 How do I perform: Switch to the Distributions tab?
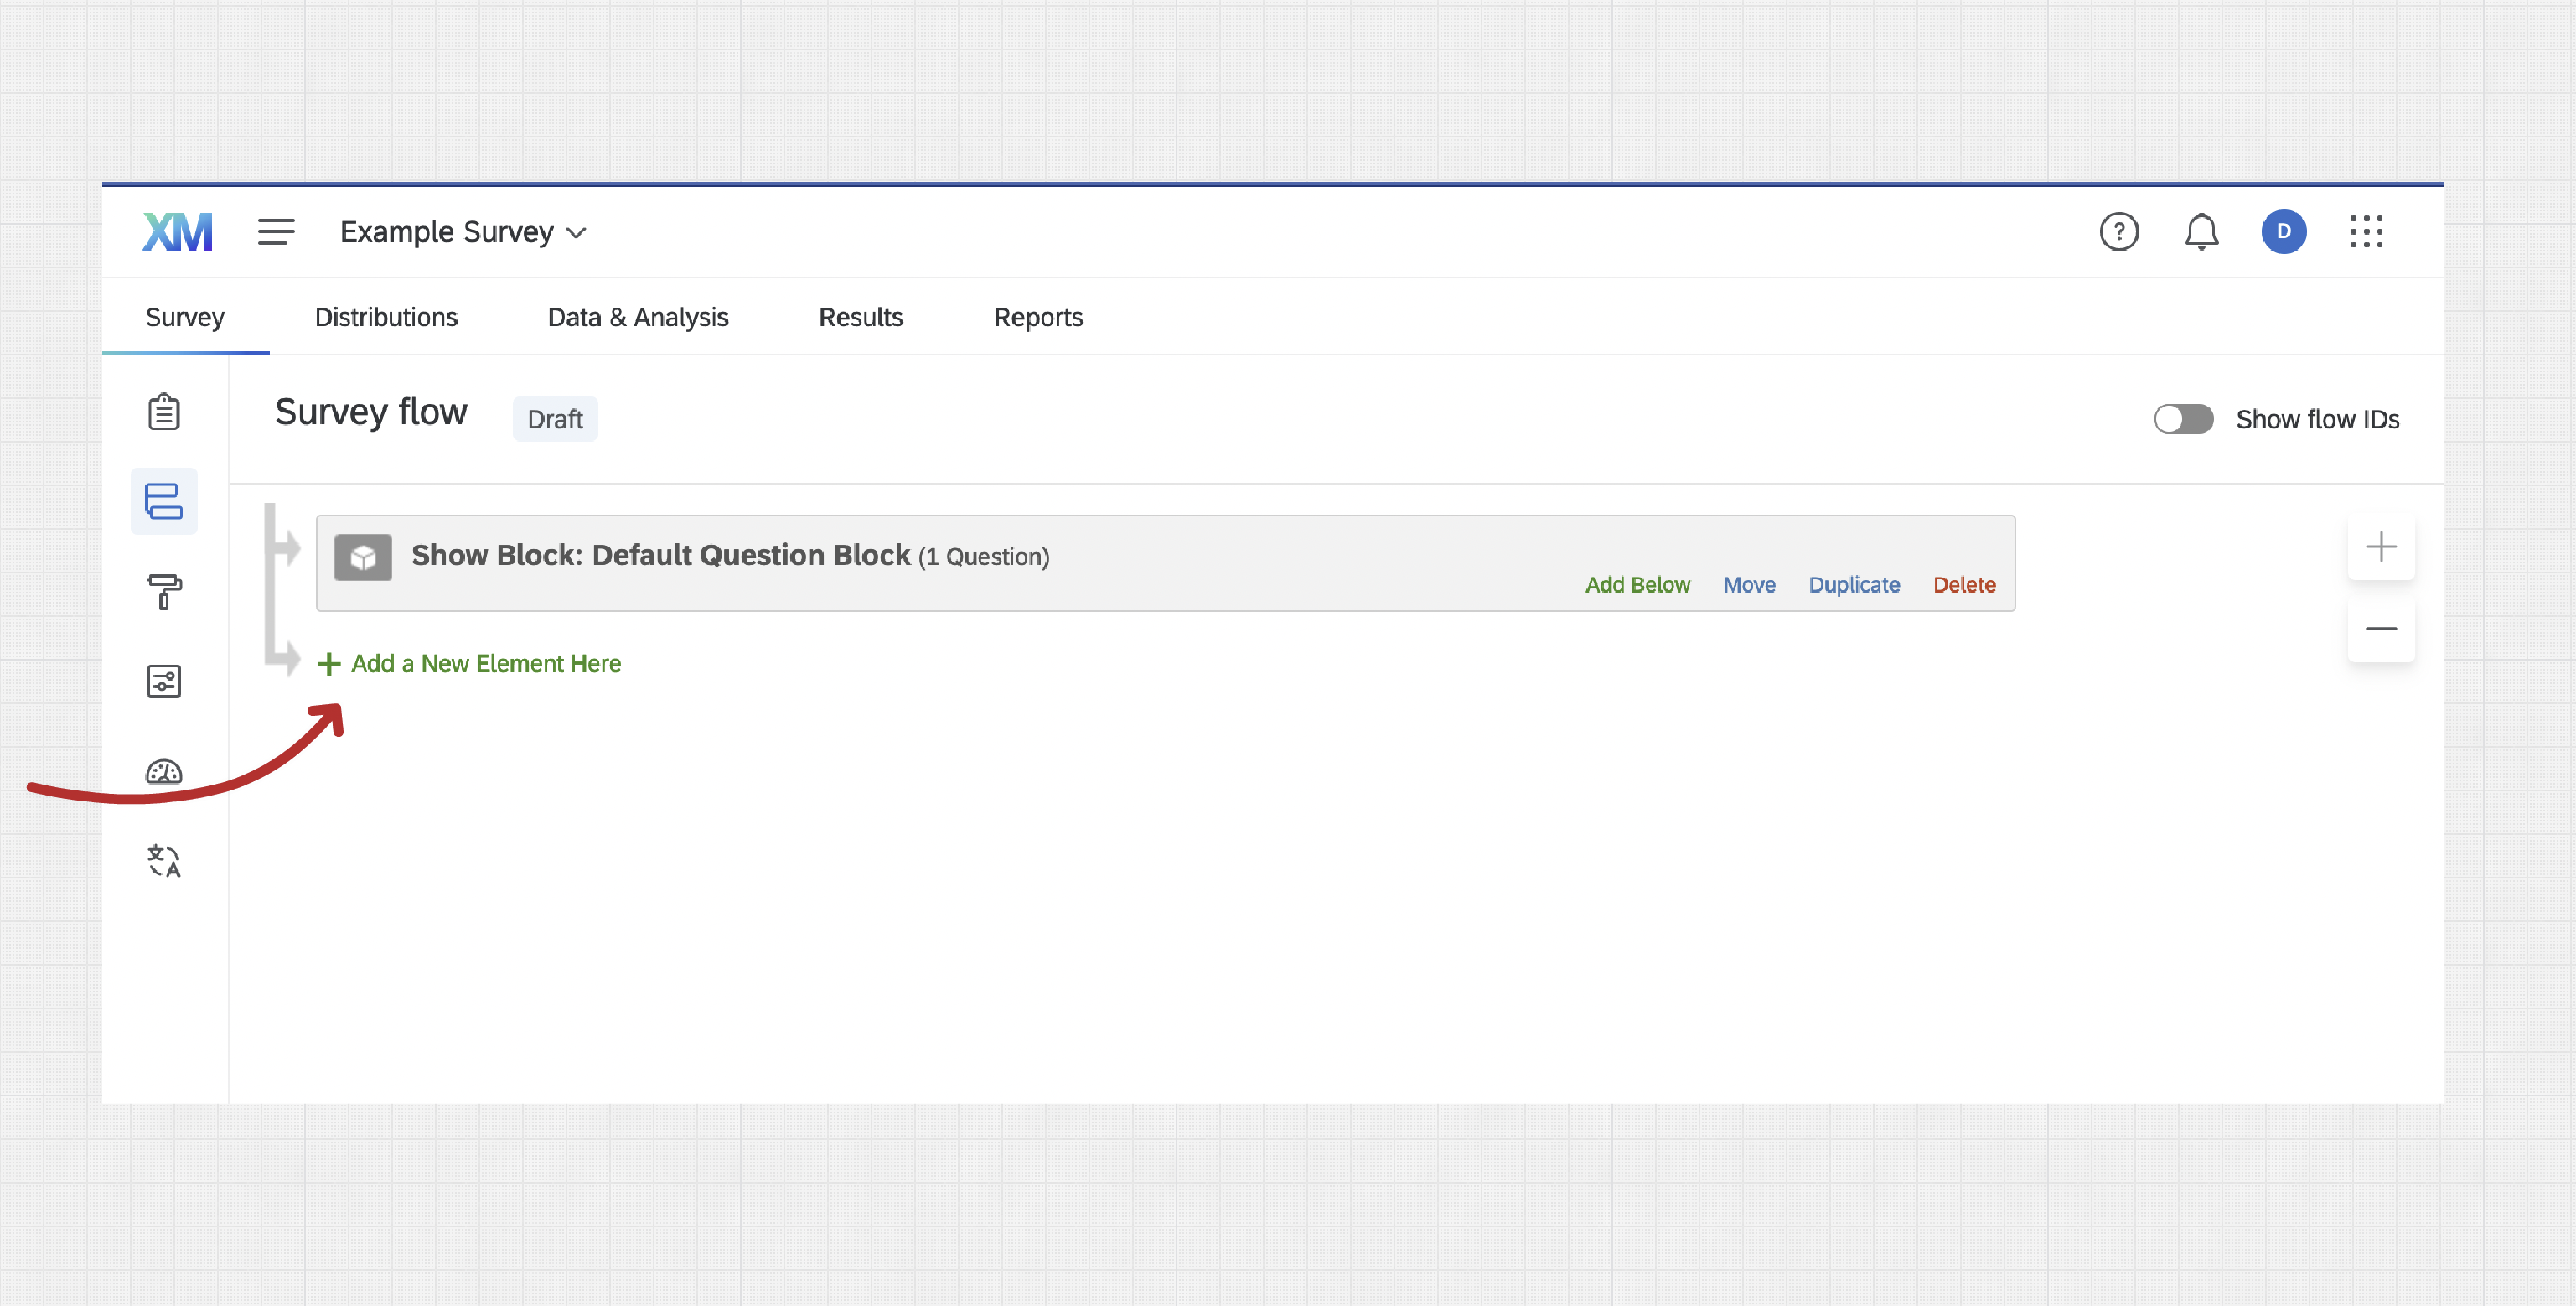[x=386, y=317]
